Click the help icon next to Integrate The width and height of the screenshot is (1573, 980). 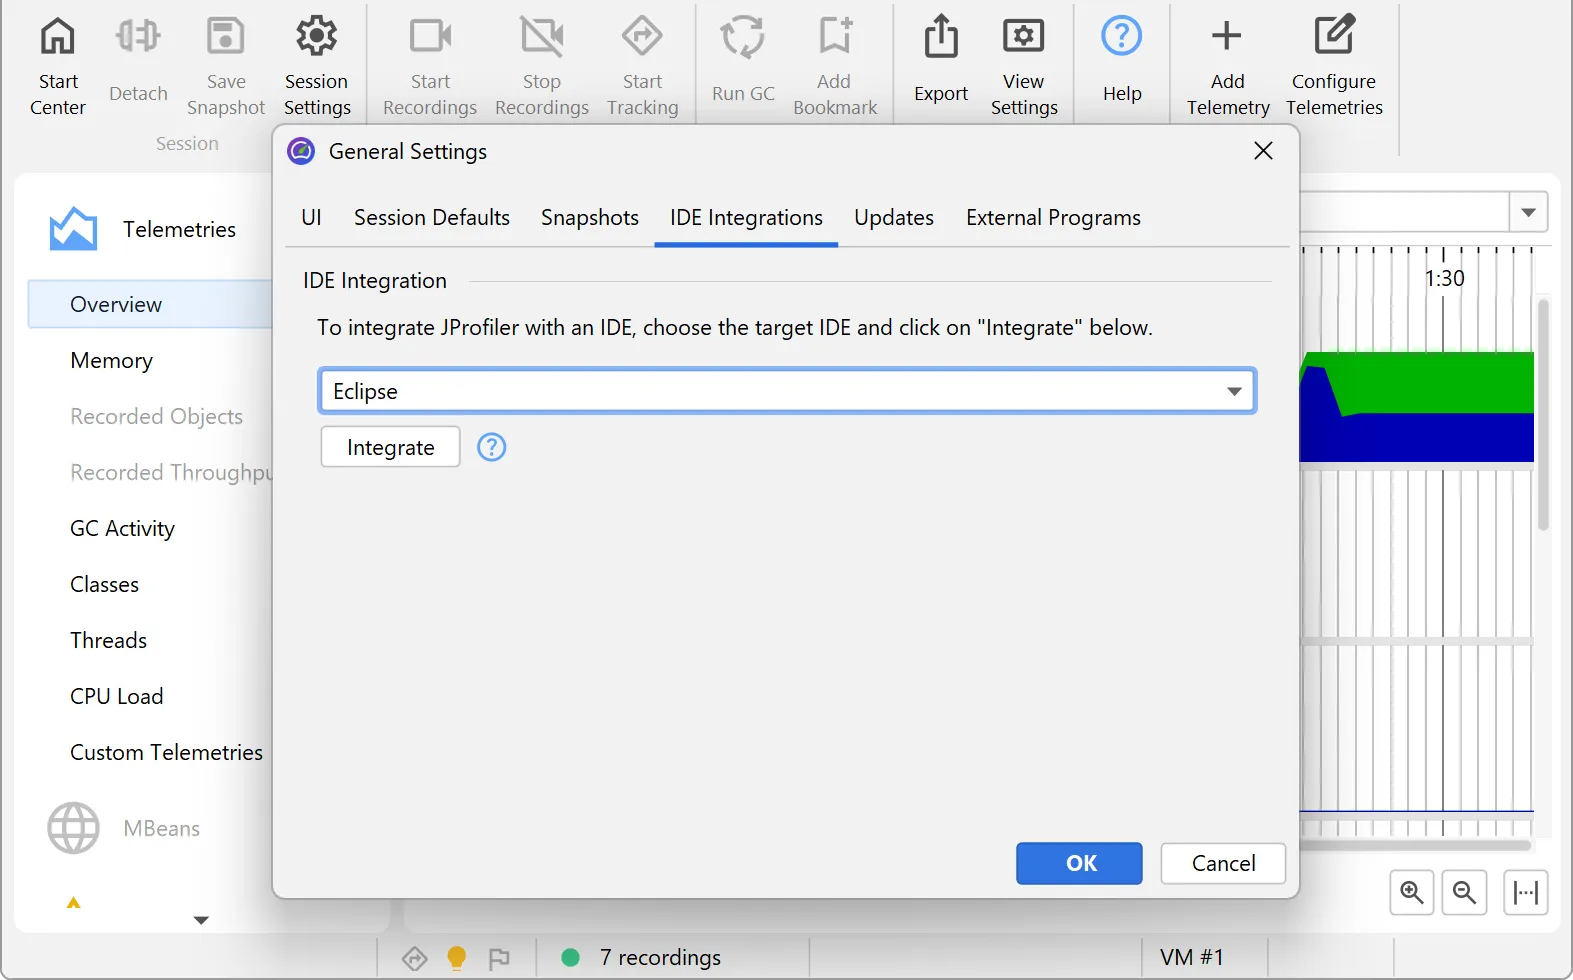coord(491,447)
